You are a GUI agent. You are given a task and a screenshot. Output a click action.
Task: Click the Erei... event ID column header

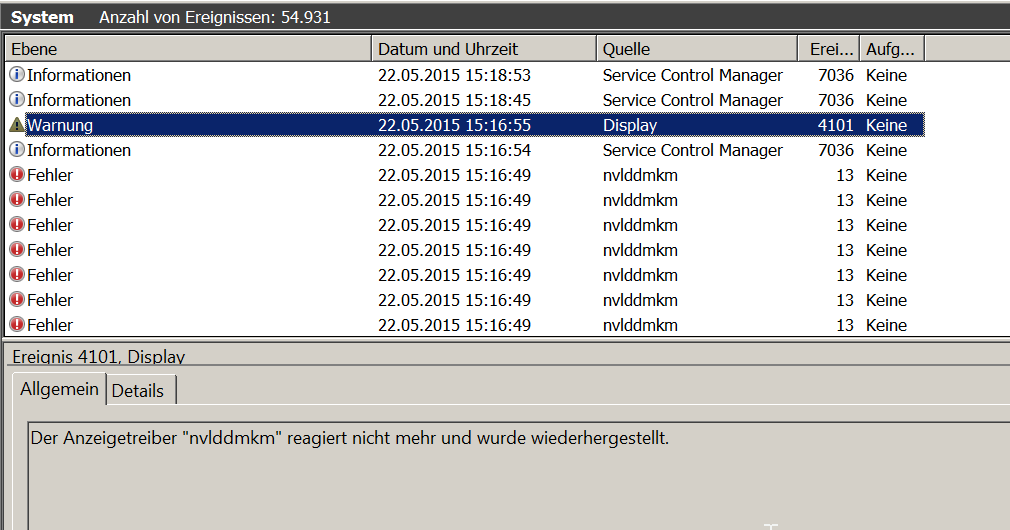point(828,49)
